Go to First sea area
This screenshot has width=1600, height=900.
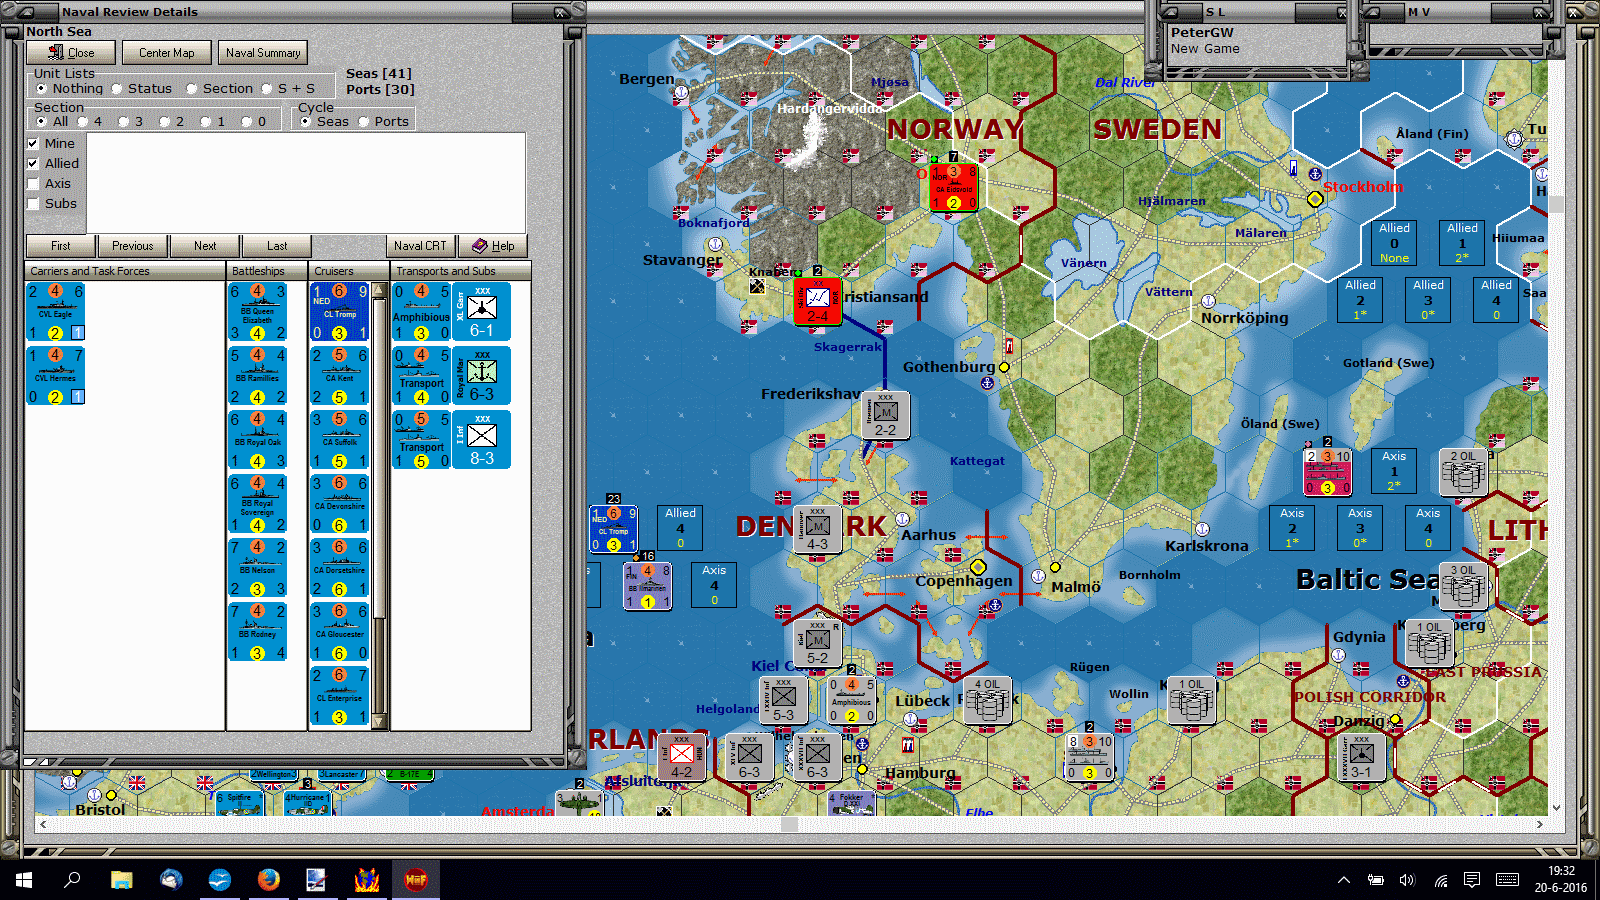click(x=61, y=246)
